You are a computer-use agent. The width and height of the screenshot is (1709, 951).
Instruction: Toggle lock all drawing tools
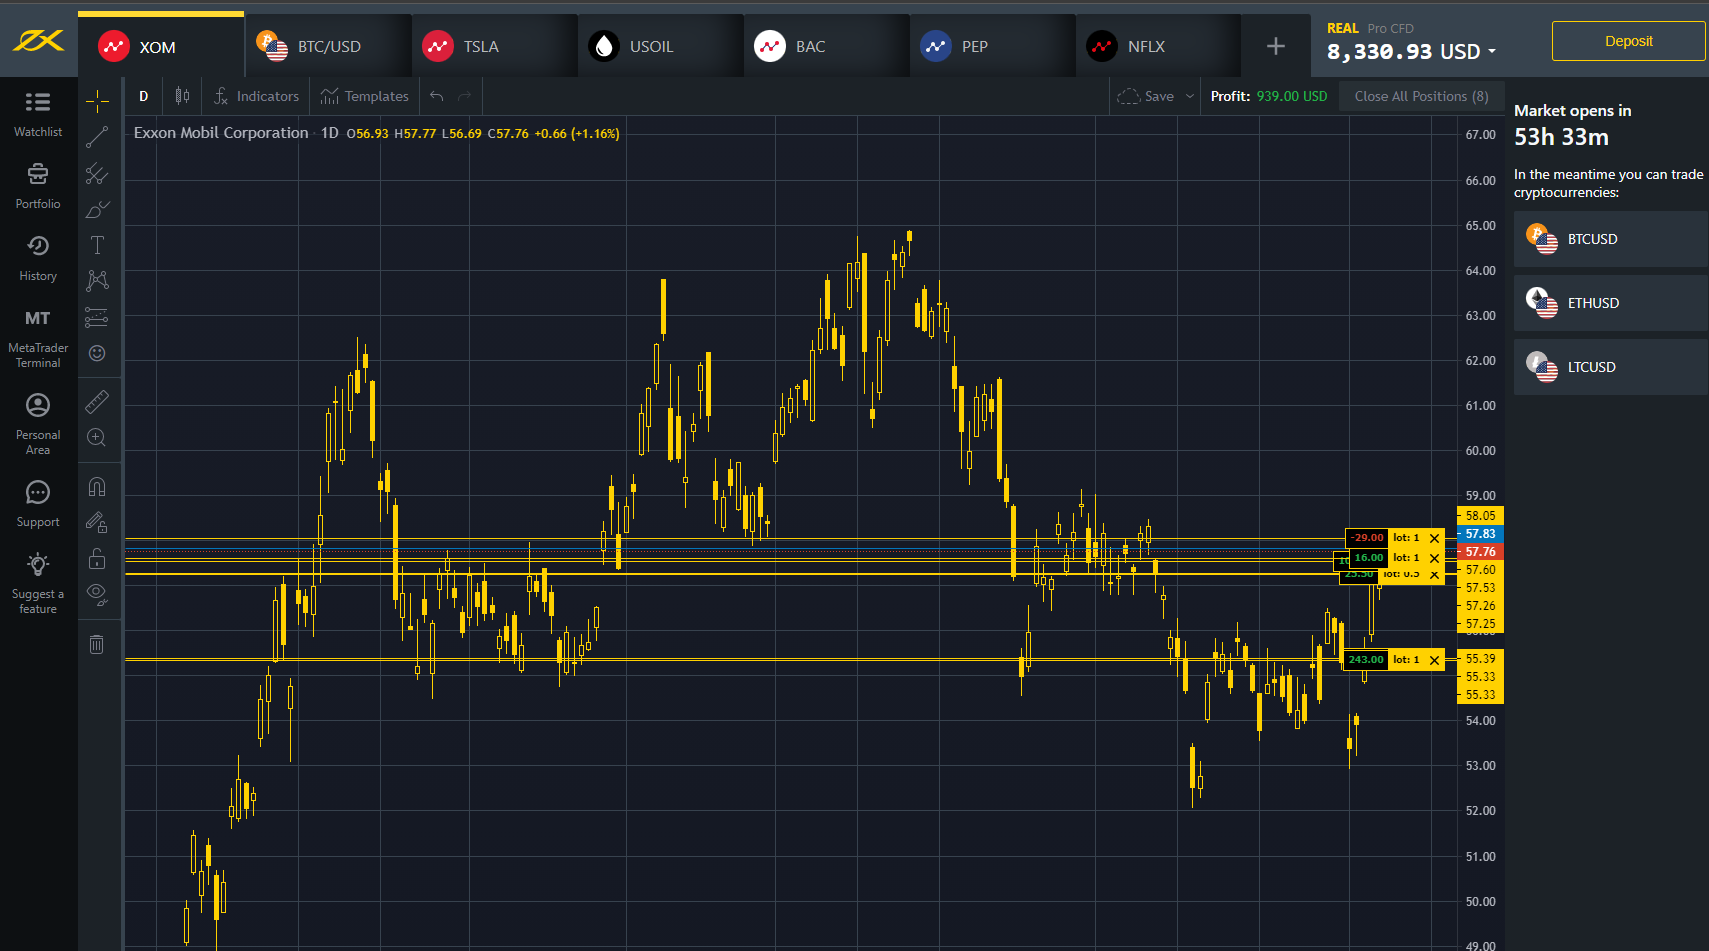click(97, 558)
